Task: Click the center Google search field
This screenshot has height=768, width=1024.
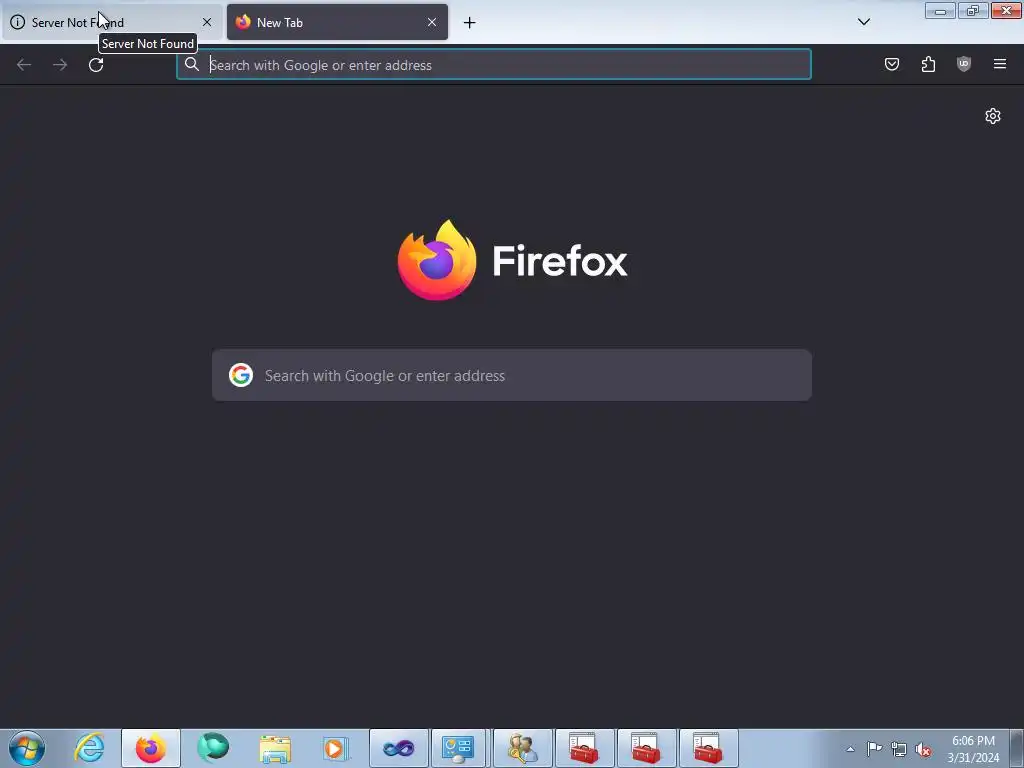Action: [512, 375]
